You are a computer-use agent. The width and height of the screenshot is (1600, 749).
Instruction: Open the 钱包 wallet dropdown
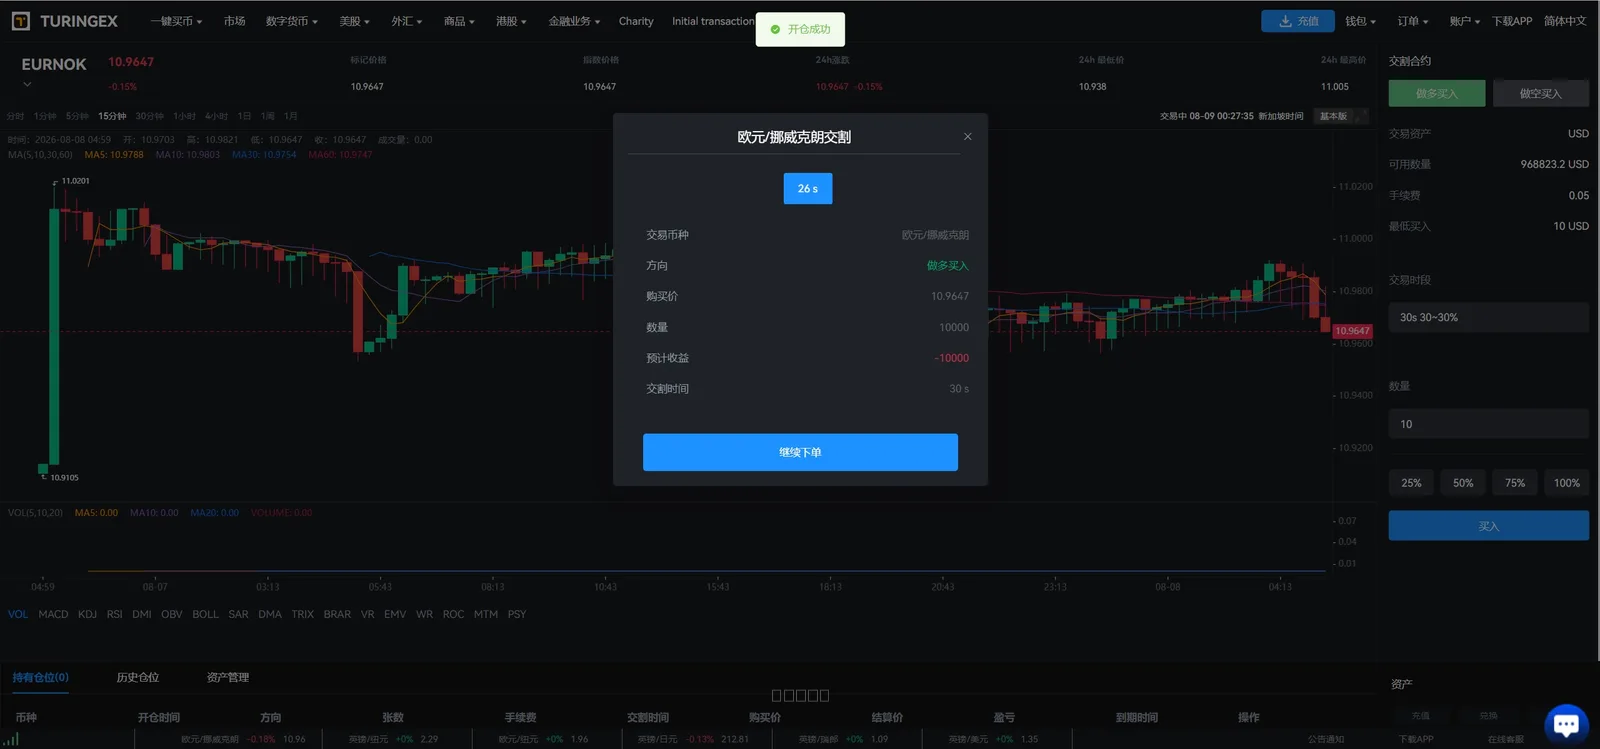pos(1360,21)
